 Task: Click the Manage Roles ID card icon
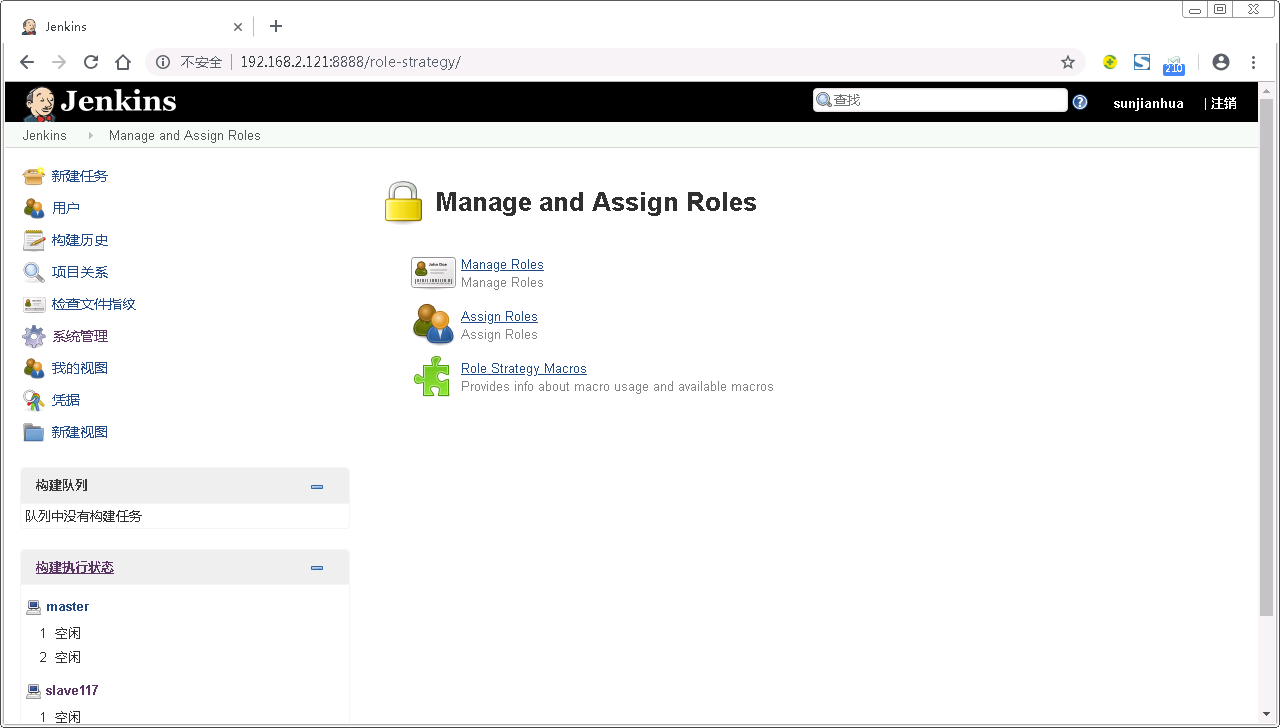(x=433, y=273)
